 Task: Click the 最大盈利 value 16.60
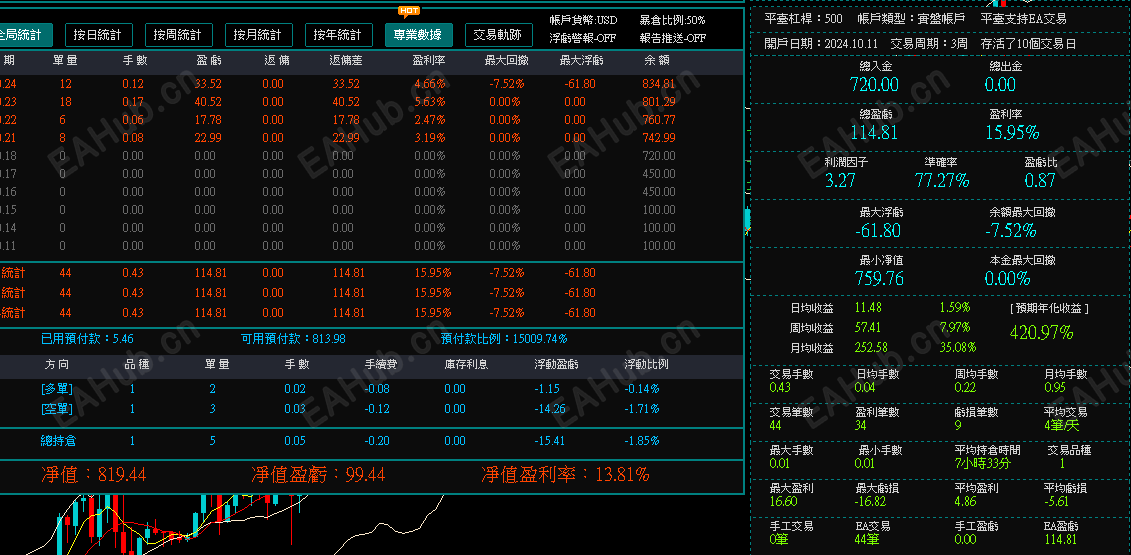(783, 502)
